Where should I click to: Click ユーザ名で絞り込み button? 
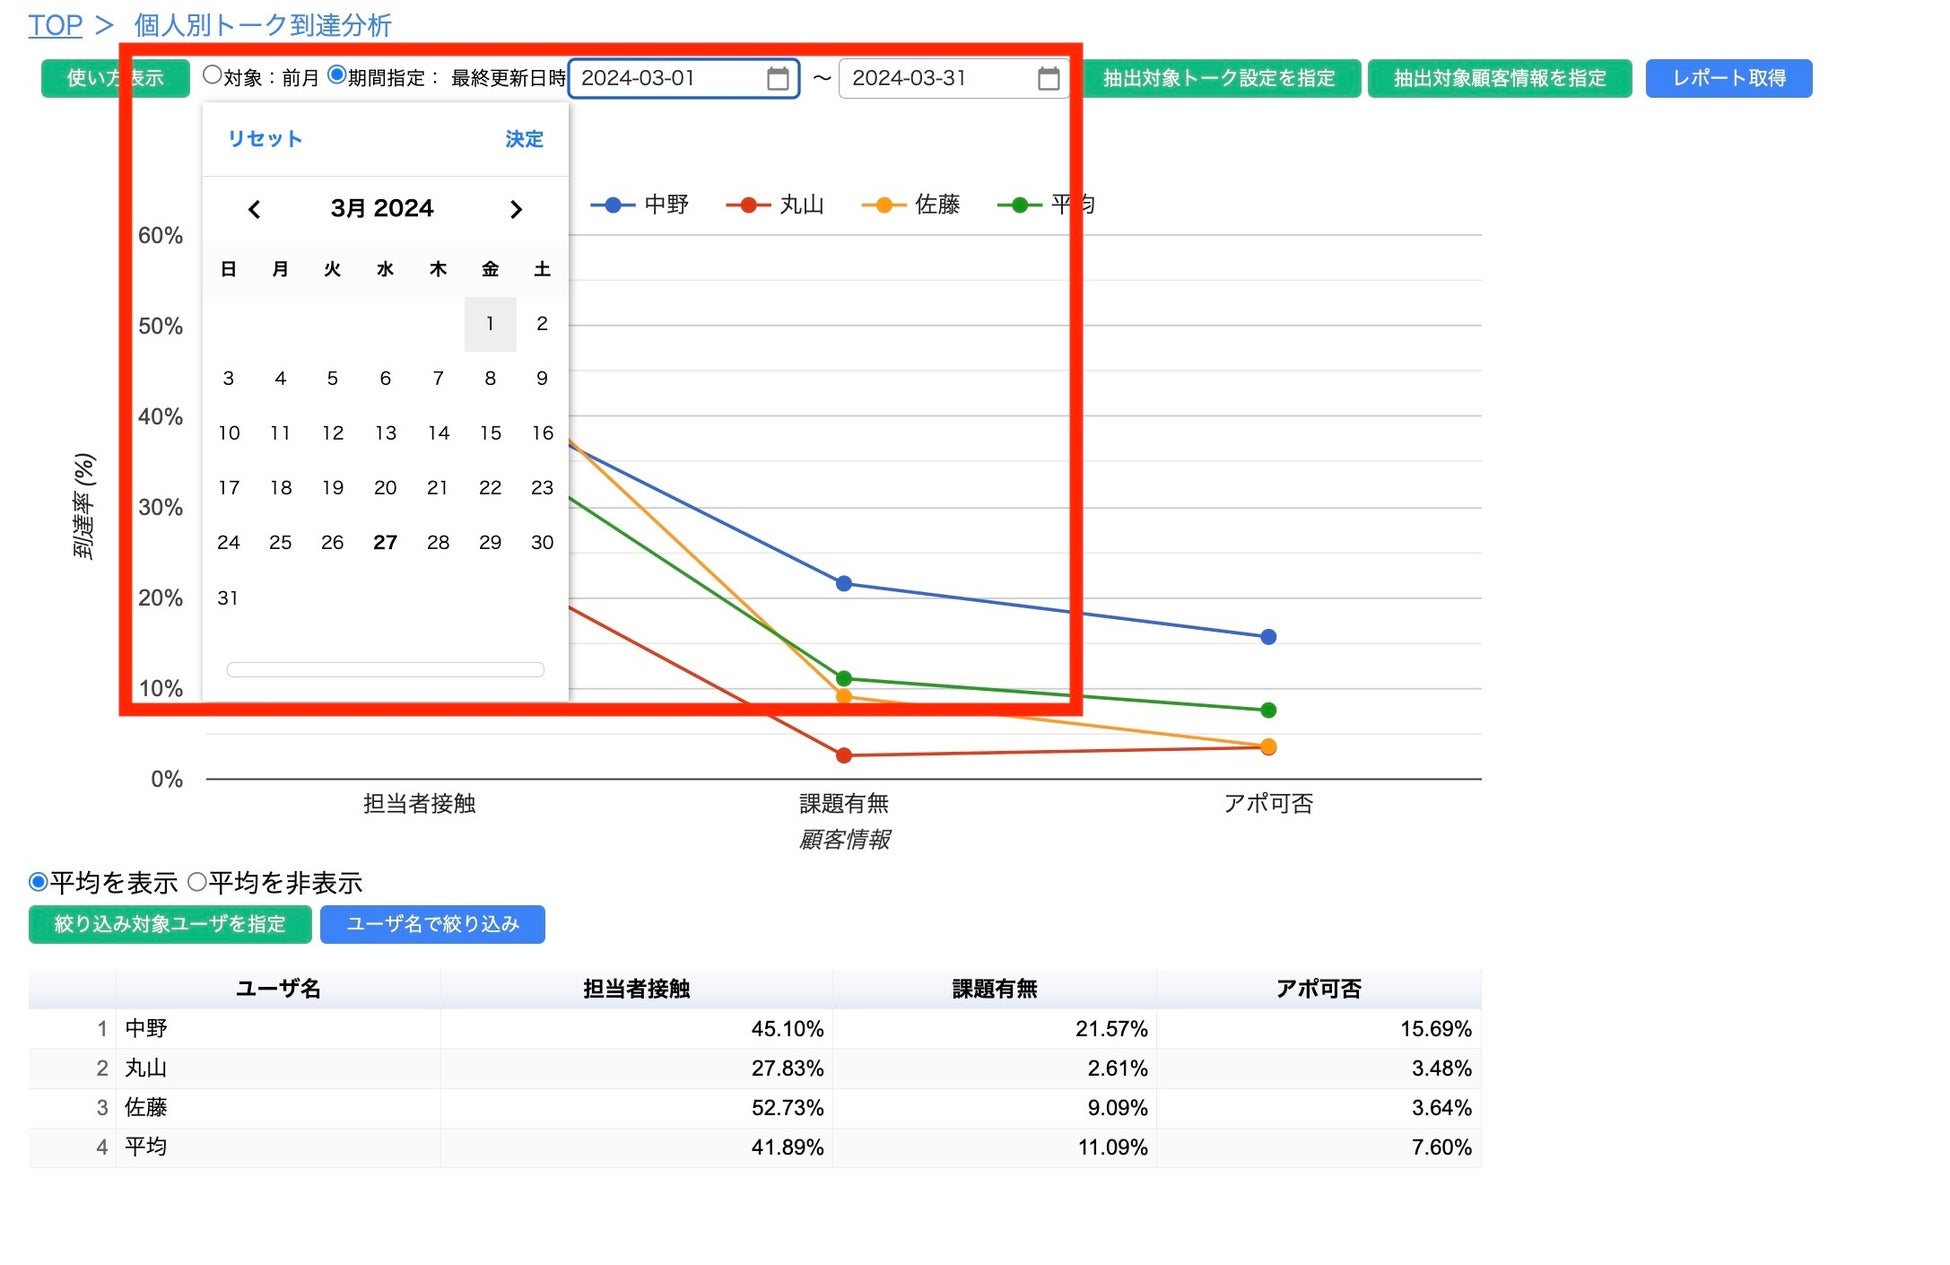pos(432,924)
